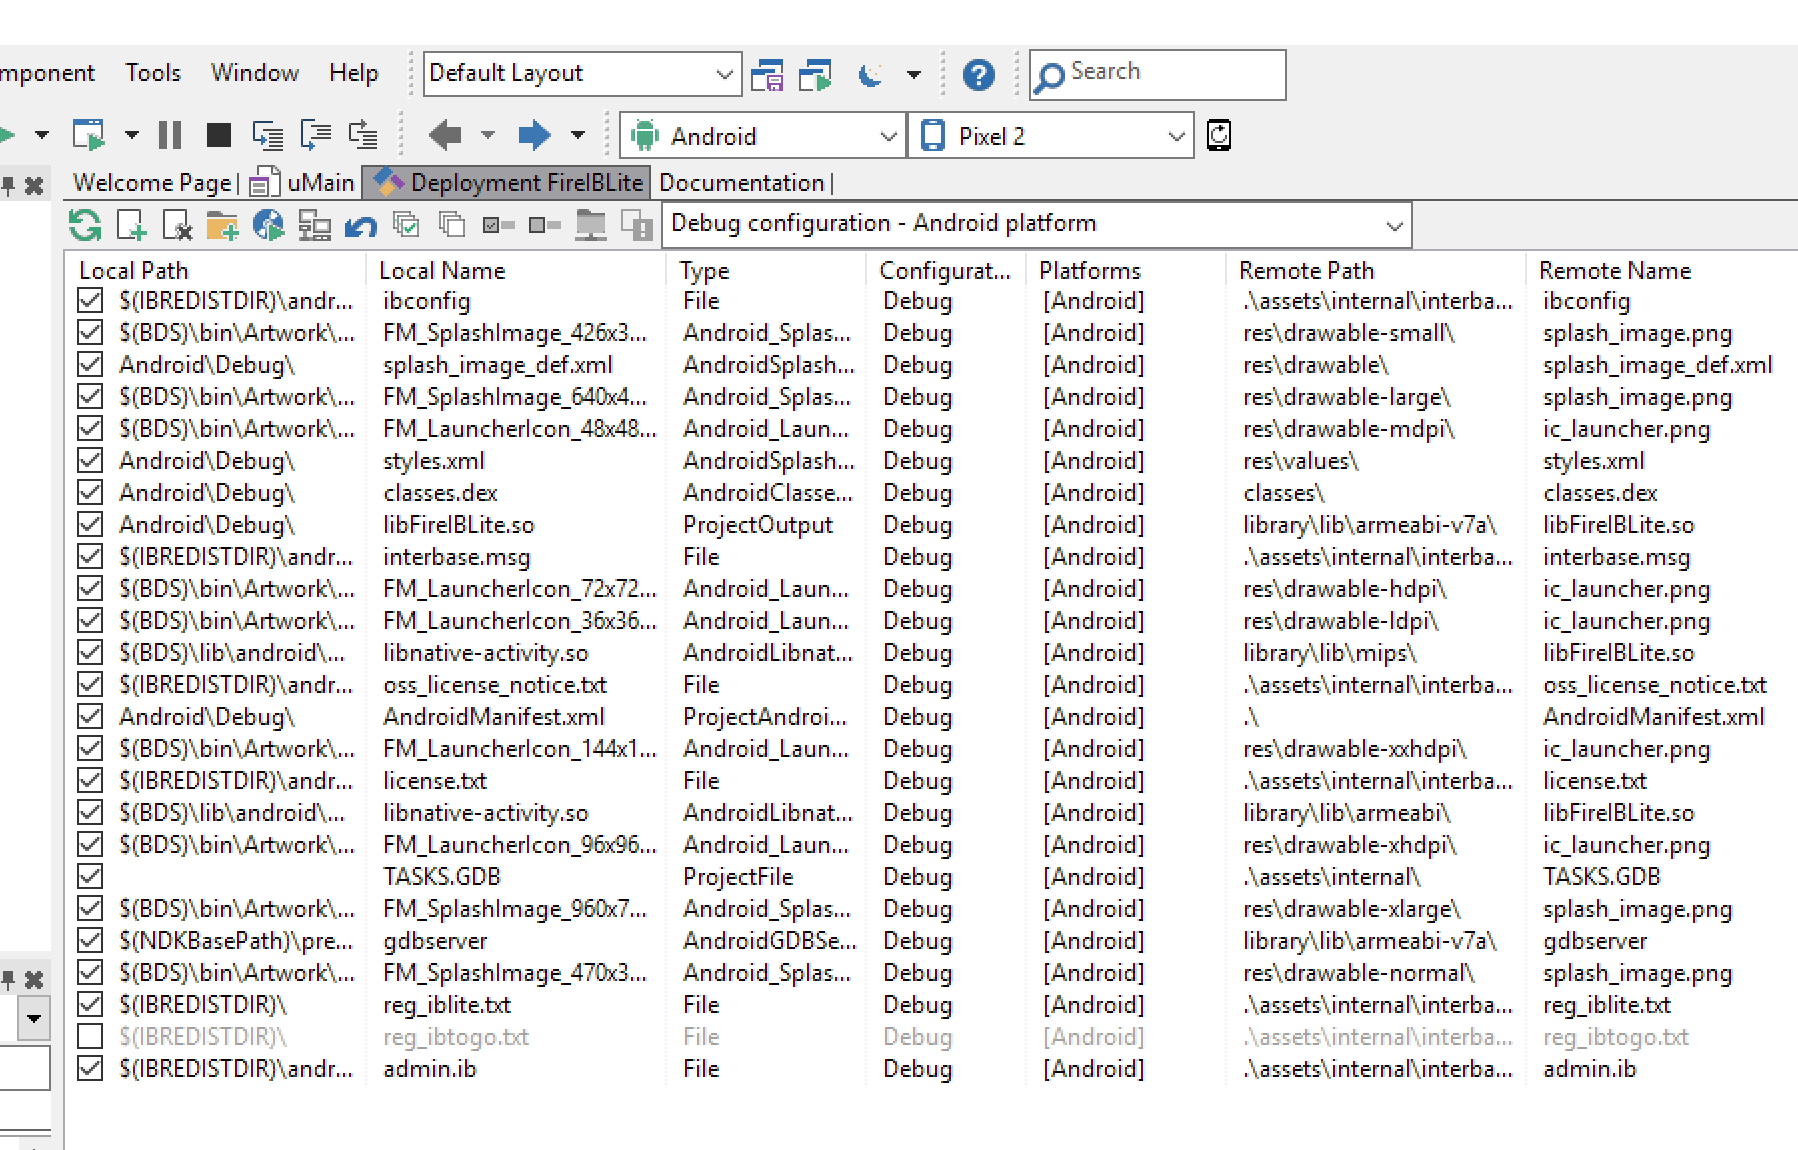Sort by Local Path column header
The image size is (1798, 1150).
pos(214,270)
